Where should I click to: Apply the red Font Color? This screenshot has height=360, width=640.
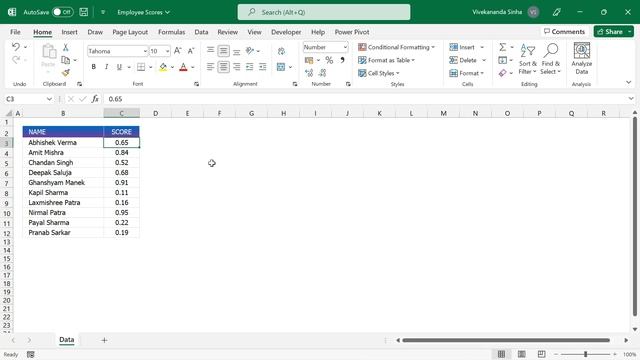pos(183,67)
